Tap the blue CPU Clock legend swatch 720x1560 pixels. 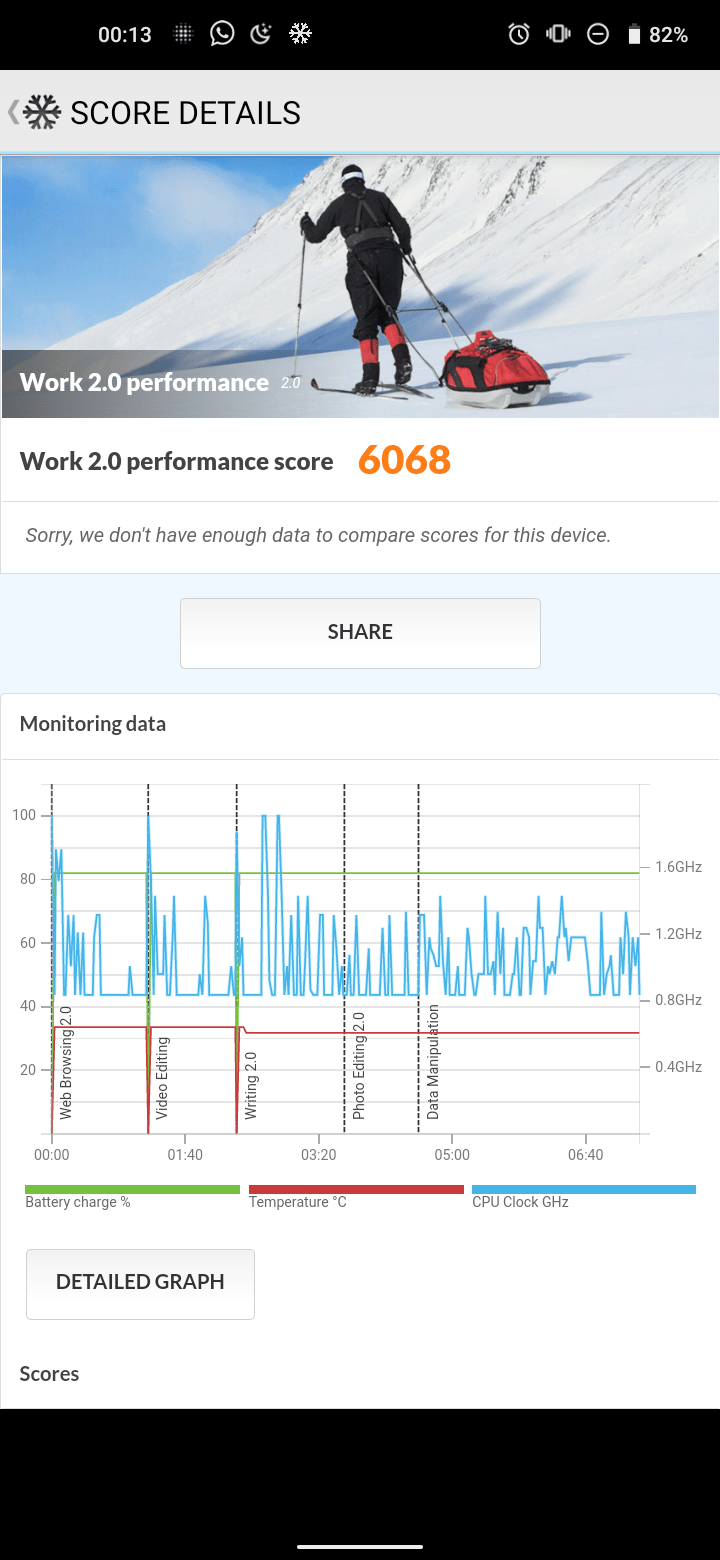(x=583, y=1189)
